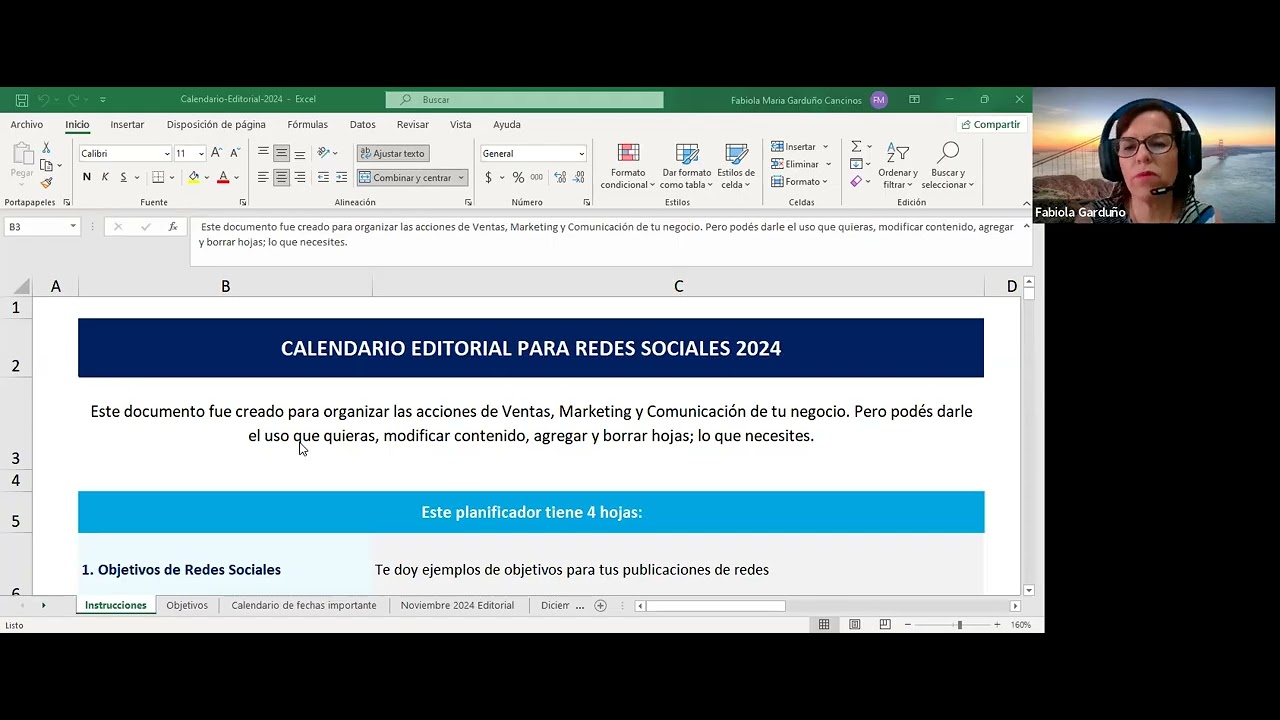Click the Cut scissors icon
Viewport: 1280px width, 720px height.
pyautogui.click(x=46, y=147)
